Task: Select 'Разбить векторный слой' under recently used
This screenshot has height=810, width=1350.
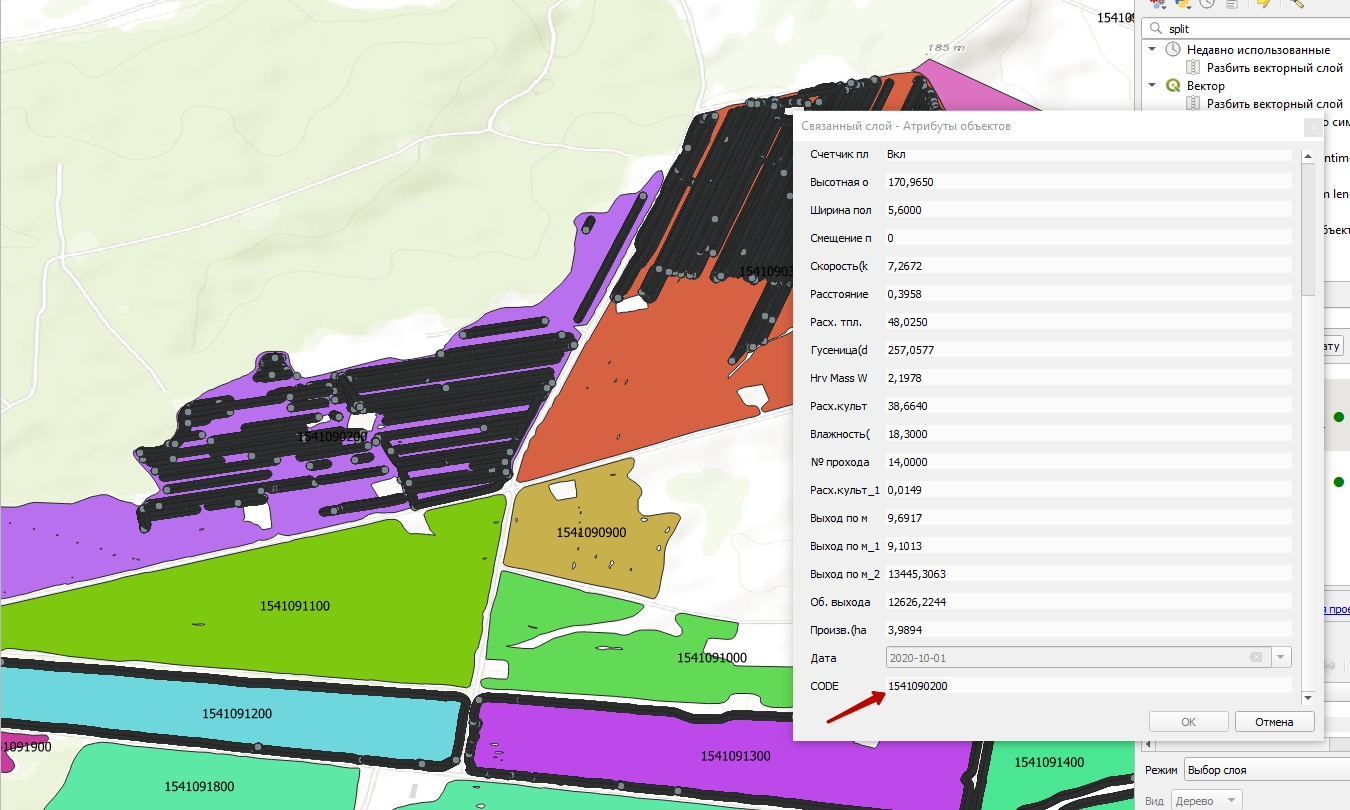Action: (x=1274, y=68)
